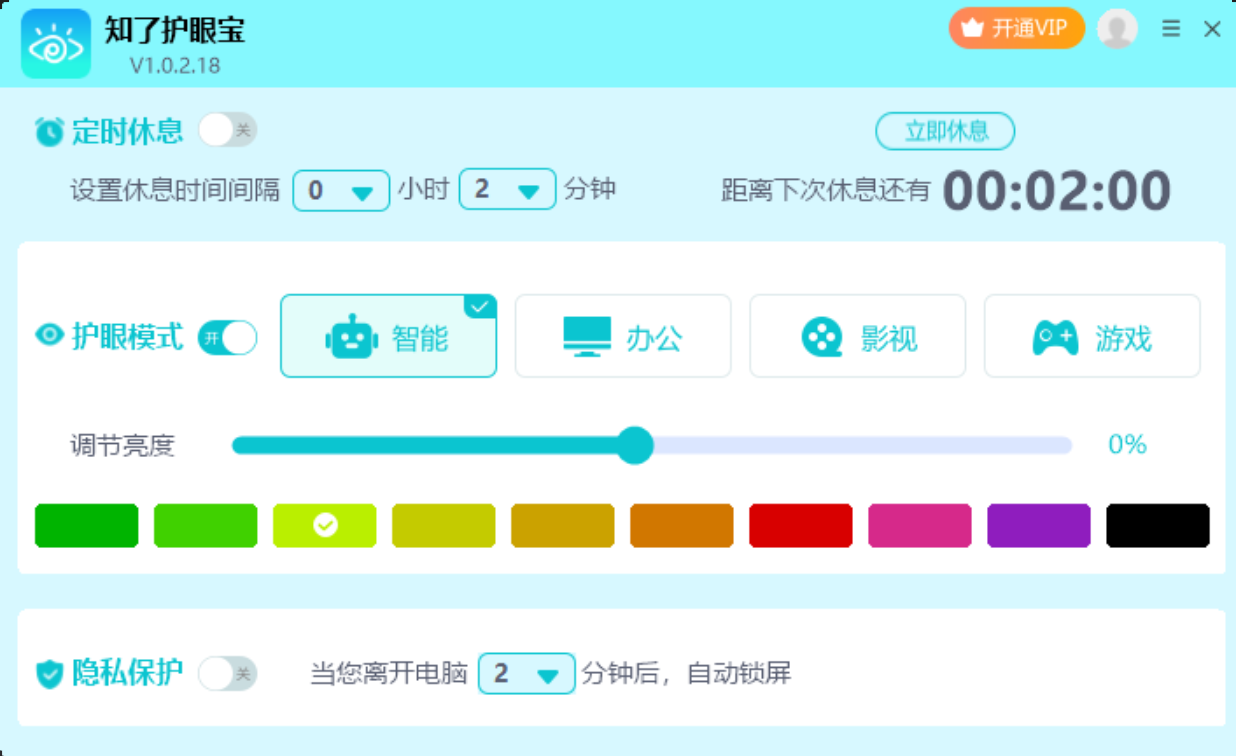This screenshot has width=1236, height=756.
Task: Open the 分钟 minutes interval dropdown
Action: click(x=507, y=189)
